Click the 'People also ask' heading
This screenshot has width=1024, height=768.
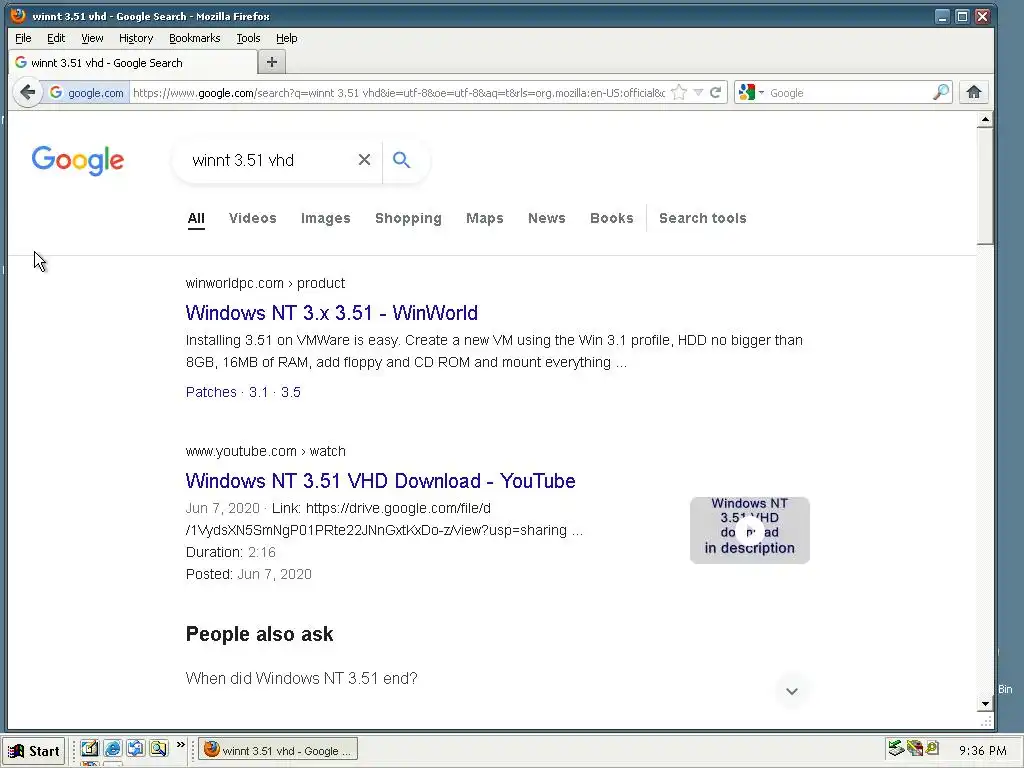259,634
